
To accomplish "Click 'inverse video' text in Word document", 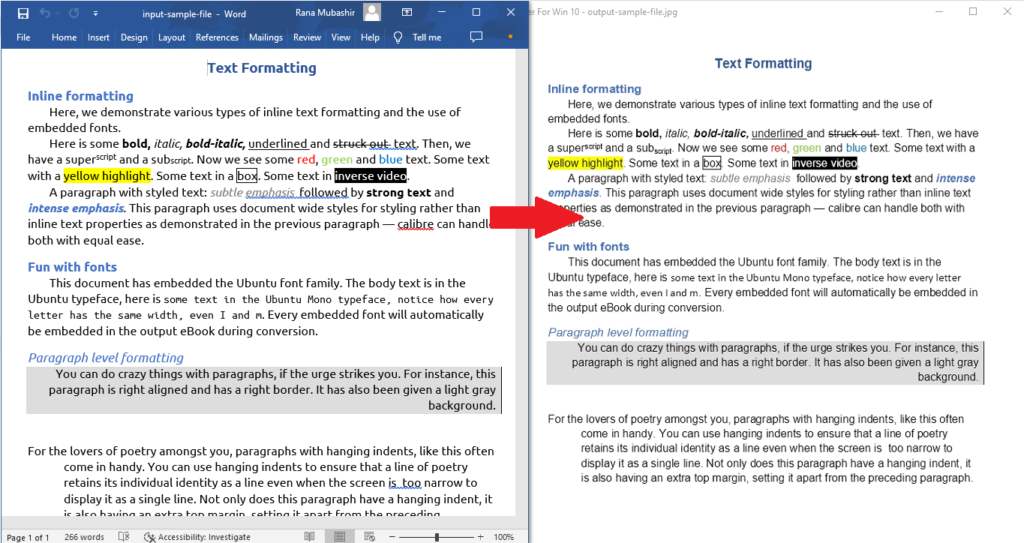I will tap(370, 176).
